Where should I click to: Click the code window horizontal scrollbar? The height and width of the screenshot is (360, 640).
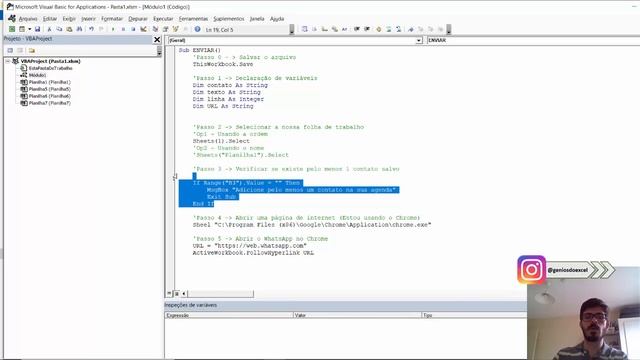point(220,293)
